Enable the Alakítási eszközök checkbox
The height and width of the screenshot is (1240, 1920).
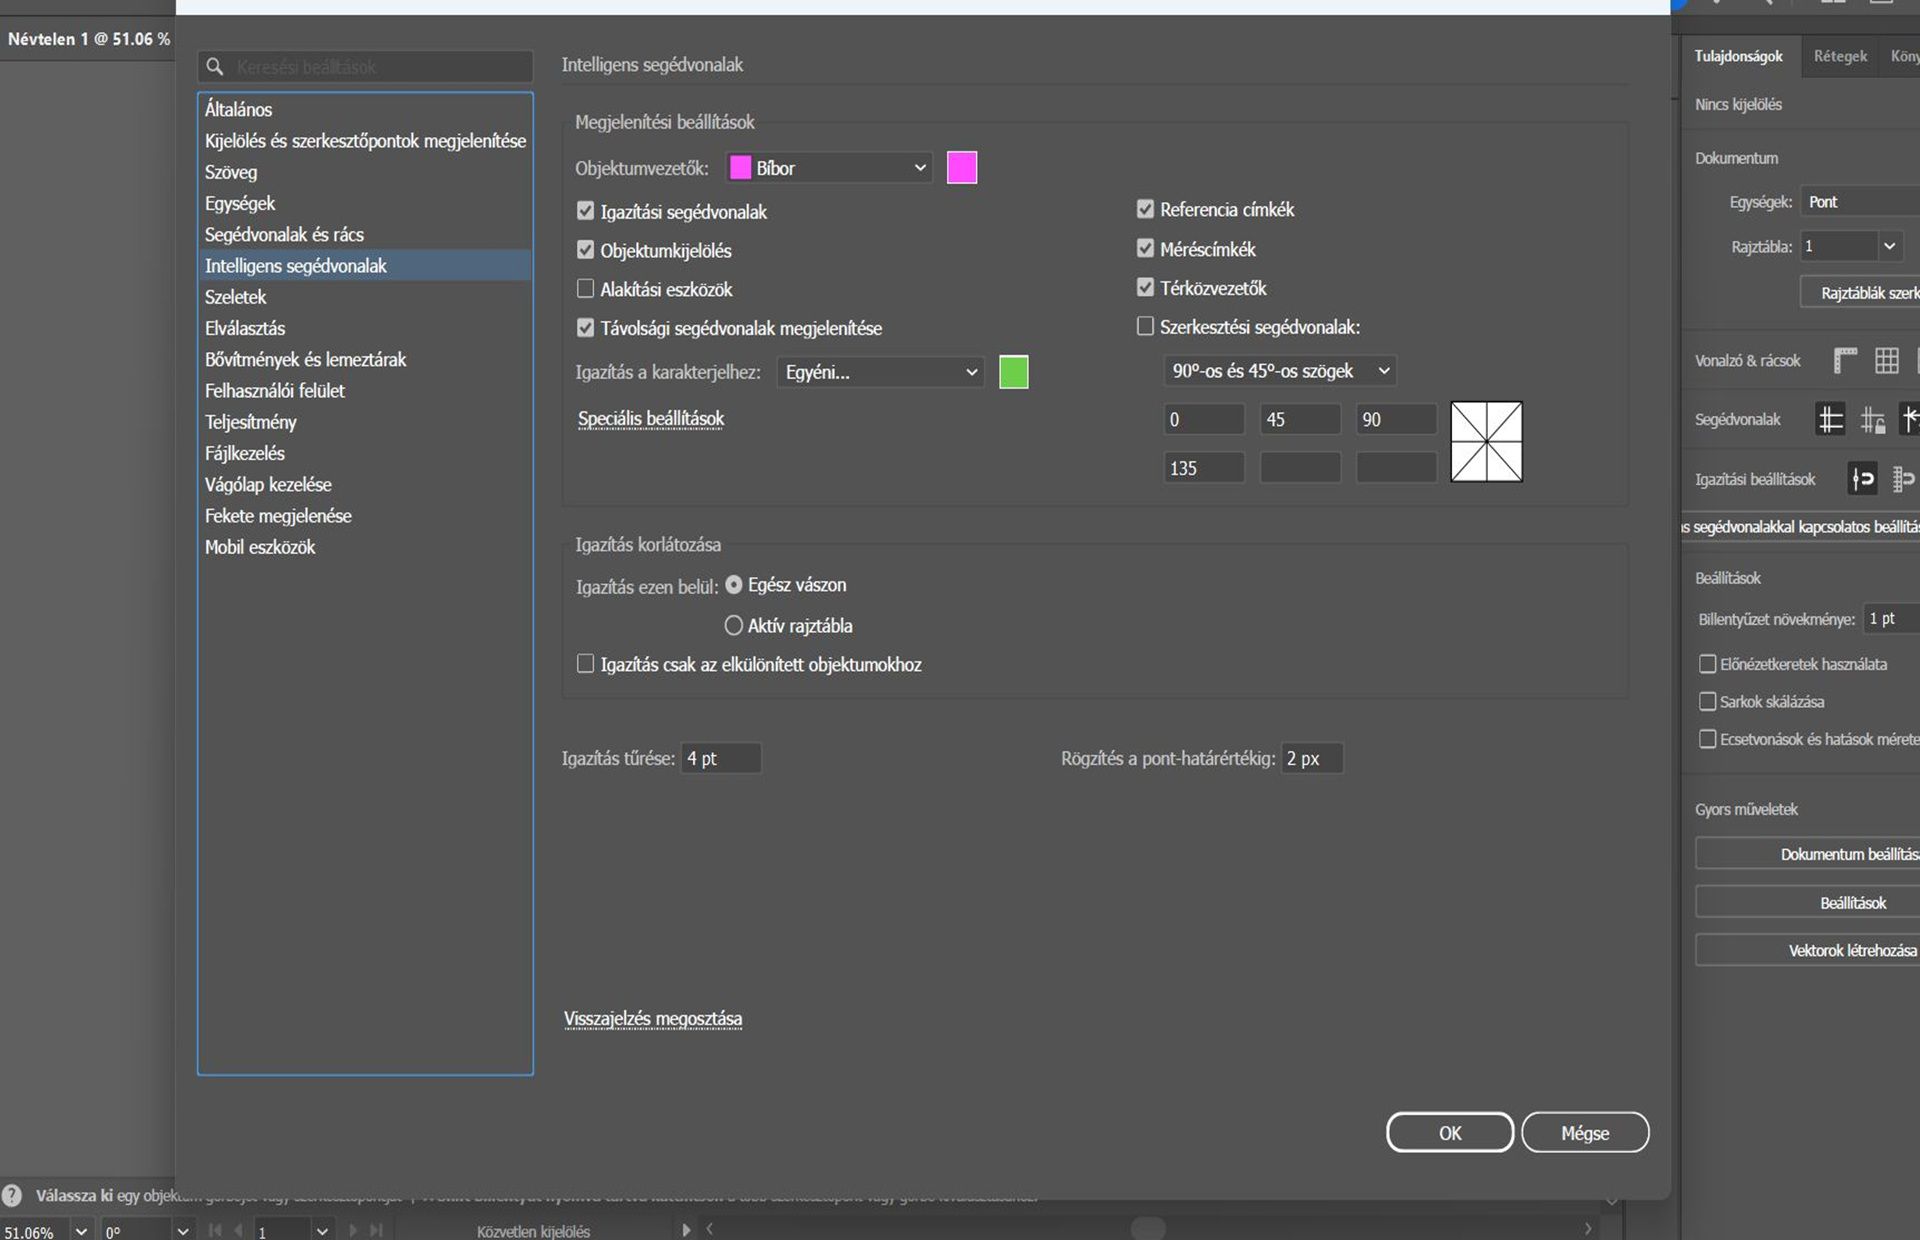(586, 289)
